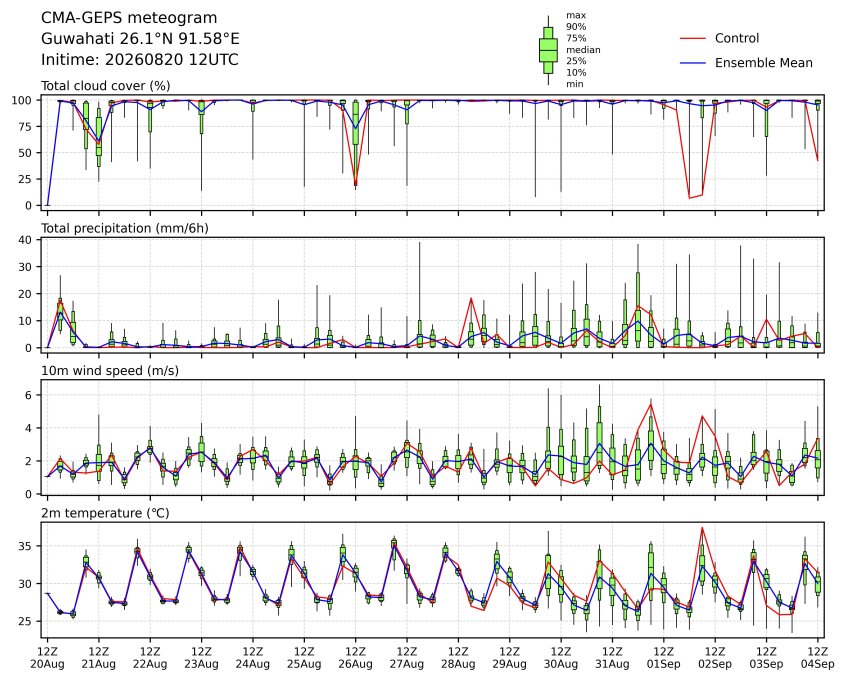The image size is (846, 681).
Task: Click the 12Z 29Aug time axis label
Action: (x=509, y=658)
